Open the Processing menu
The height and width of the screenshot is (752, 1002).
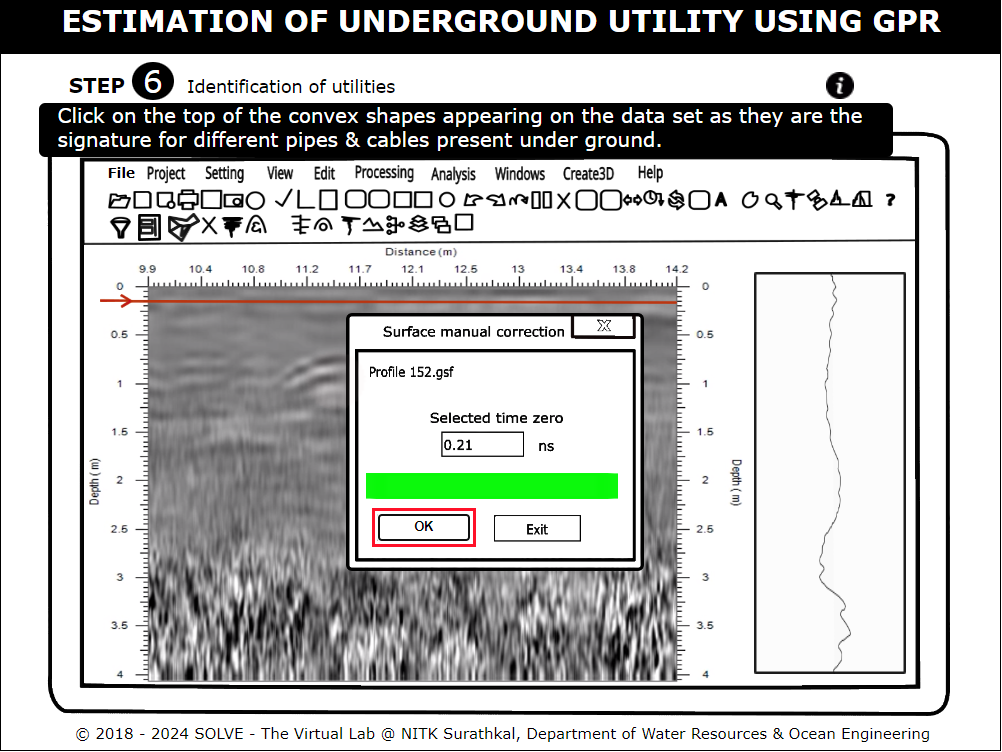pyautogui.click(x=384, y=173)
